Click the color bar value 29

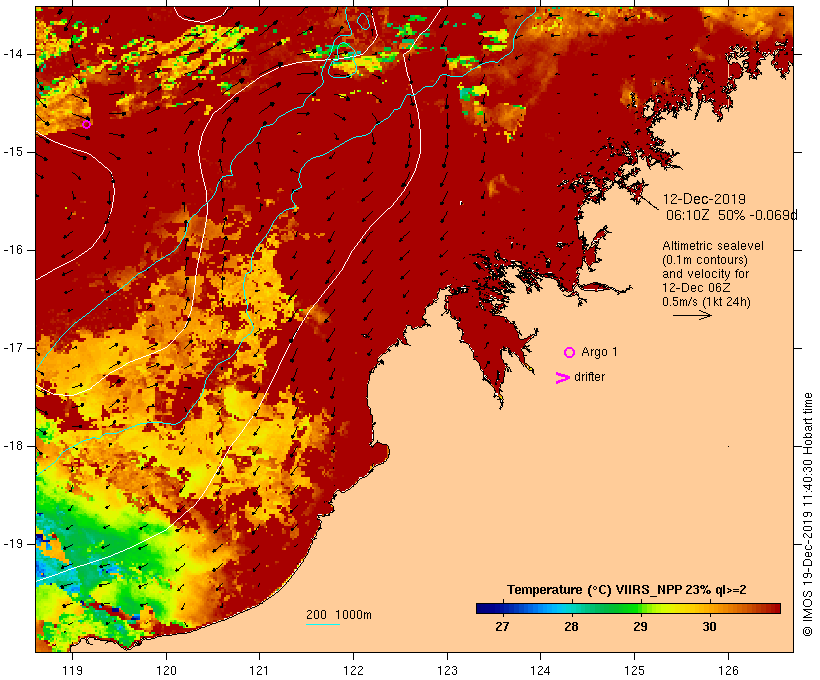tap(640, 627)
